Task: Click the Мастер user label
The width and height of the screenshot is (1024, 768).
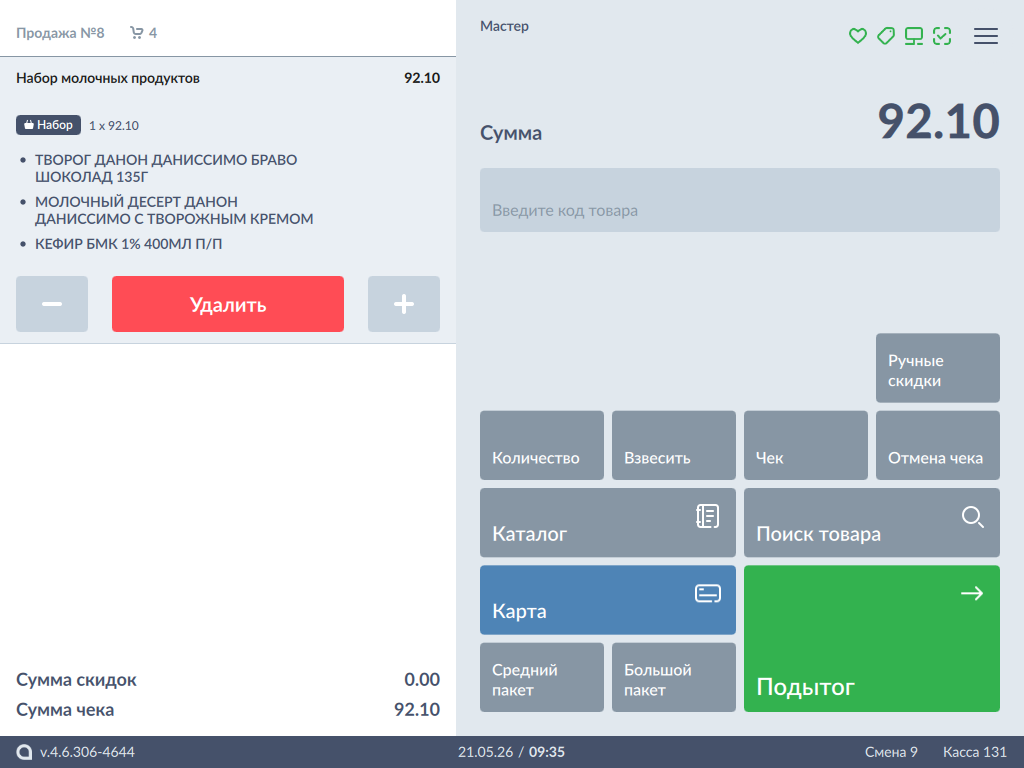Action: click(x=504, y=26)
